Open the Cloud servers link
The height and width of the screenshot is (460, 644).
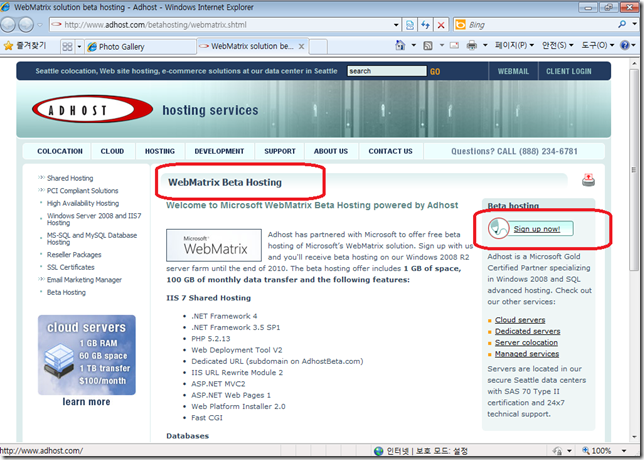coord(520,320)
